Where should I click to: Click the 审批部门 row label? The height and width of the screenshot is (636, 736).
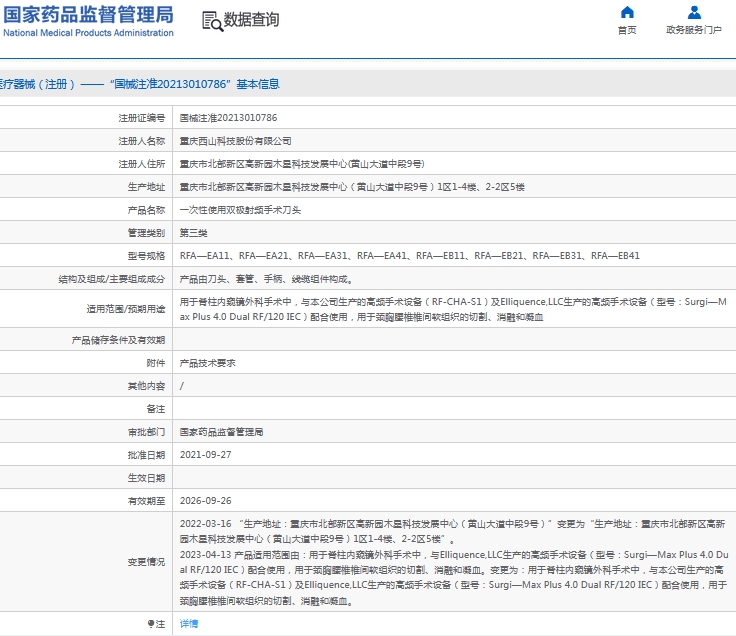tap(146, 432)
